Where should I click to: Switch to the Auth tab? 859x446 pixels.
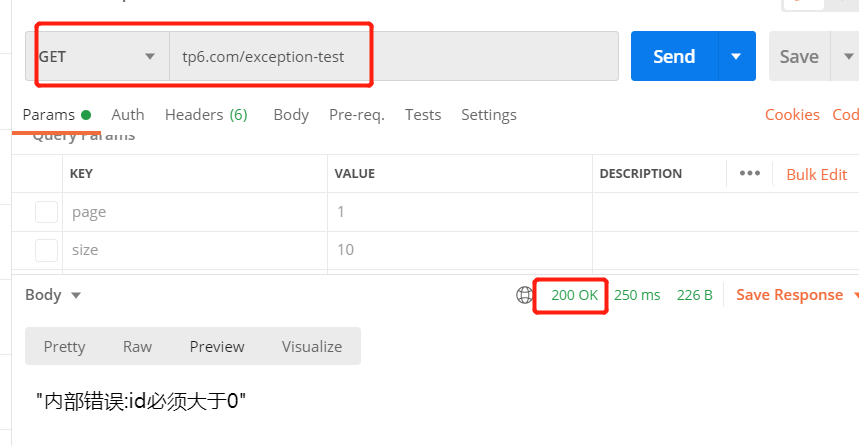[128, 115]
